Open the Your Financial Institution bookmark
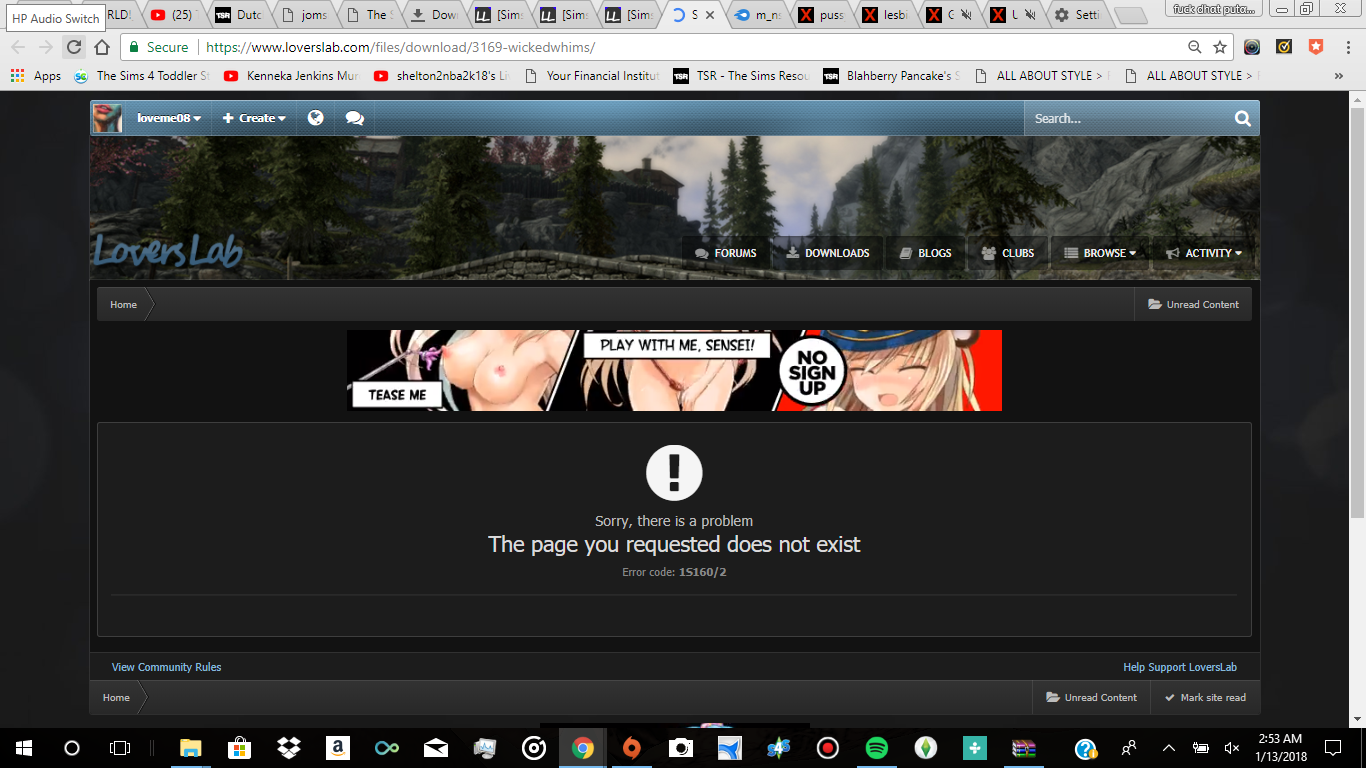1366x768 pixels. pos(591,76)
